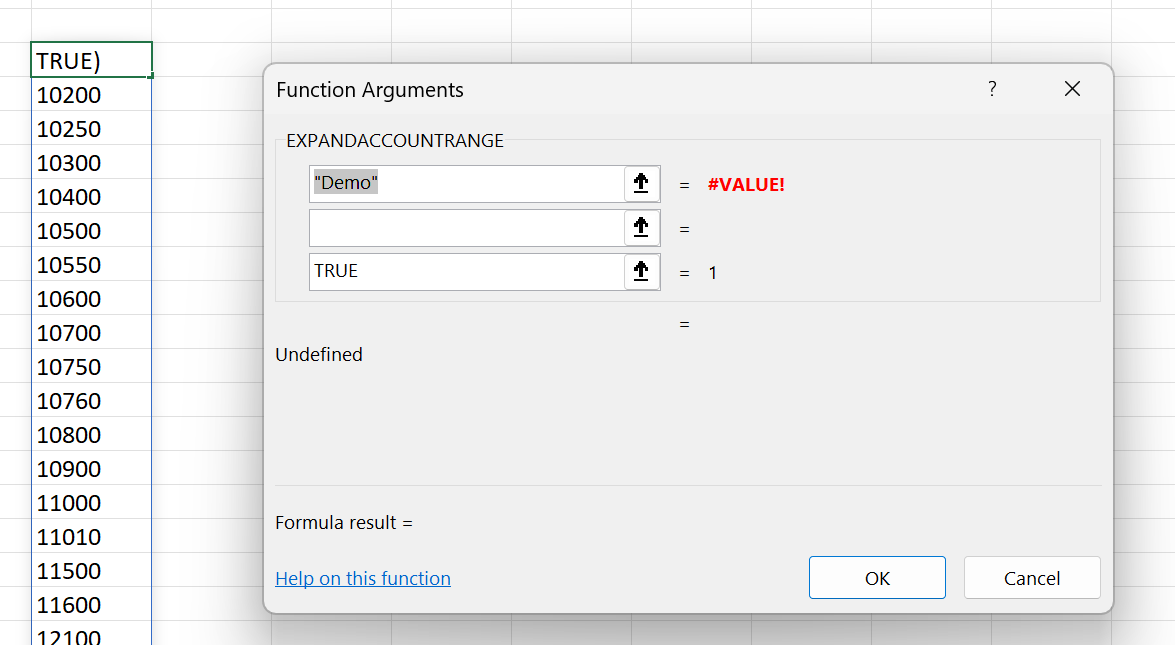Select the cell containing 10300

[x=91, y=163]
